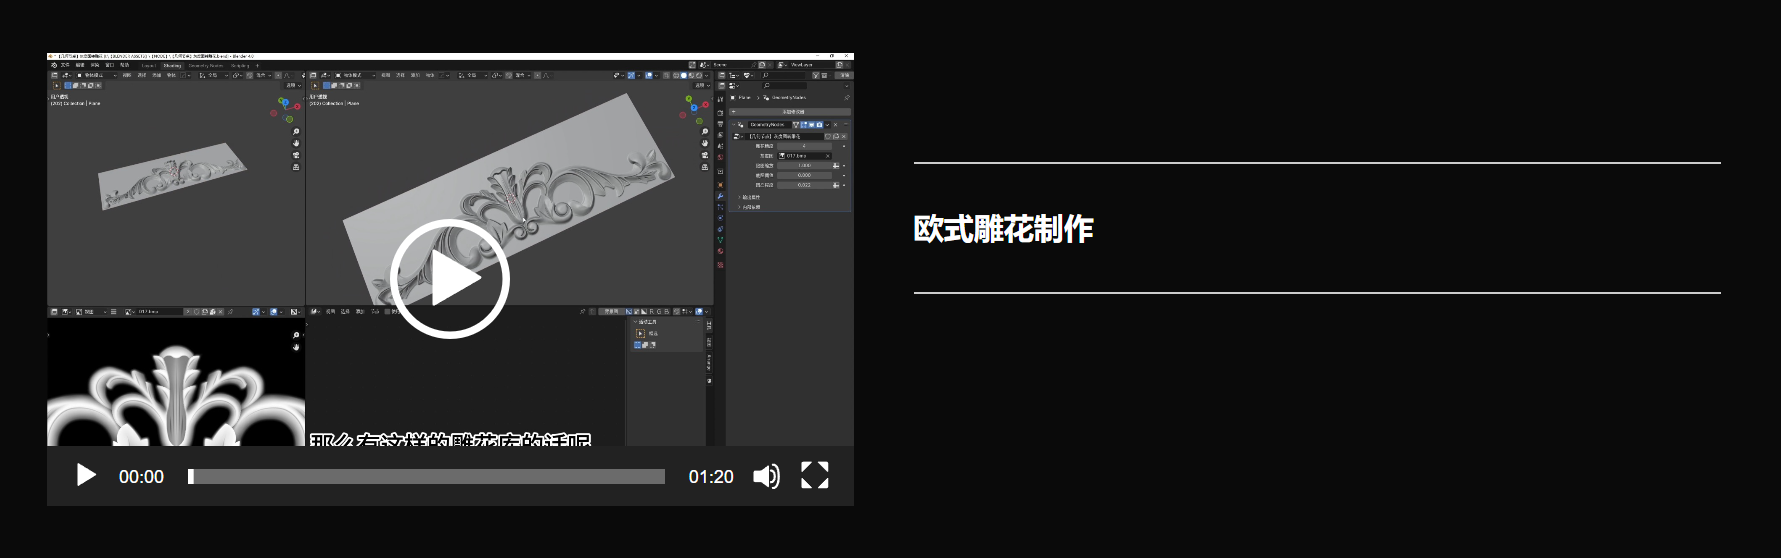The width and height of the screenshot is (1781, 558).
Task: Click the 欧式雕花制作 title text
Action: pos(1003,229)
